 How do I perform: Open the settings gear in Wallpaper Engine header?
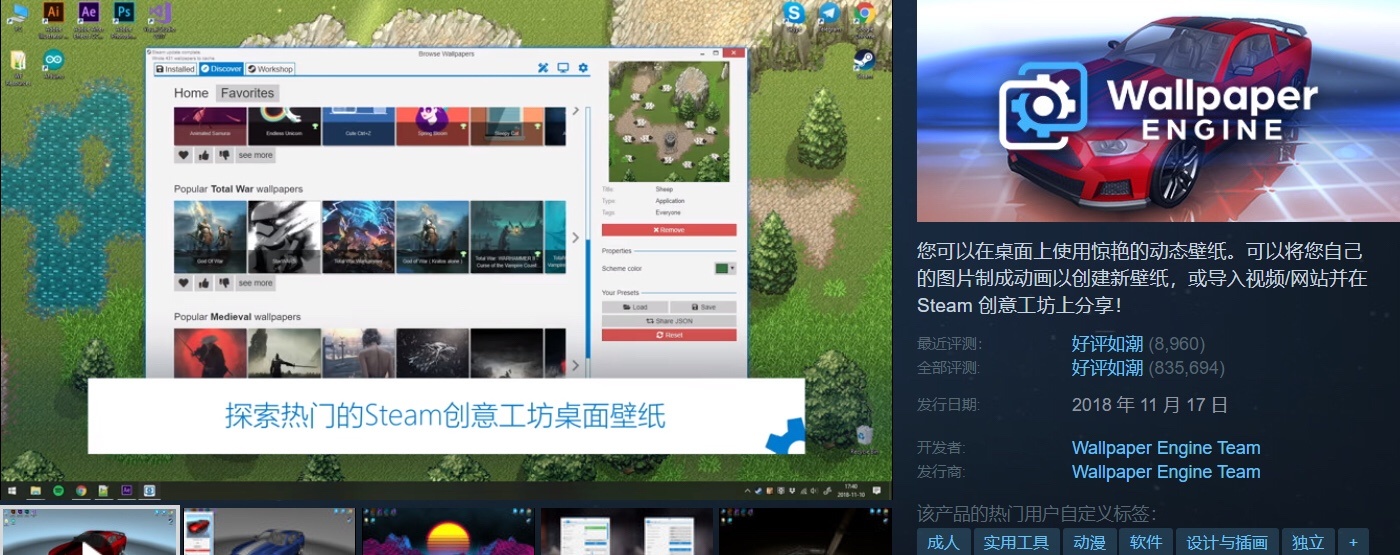click(583, 68)
